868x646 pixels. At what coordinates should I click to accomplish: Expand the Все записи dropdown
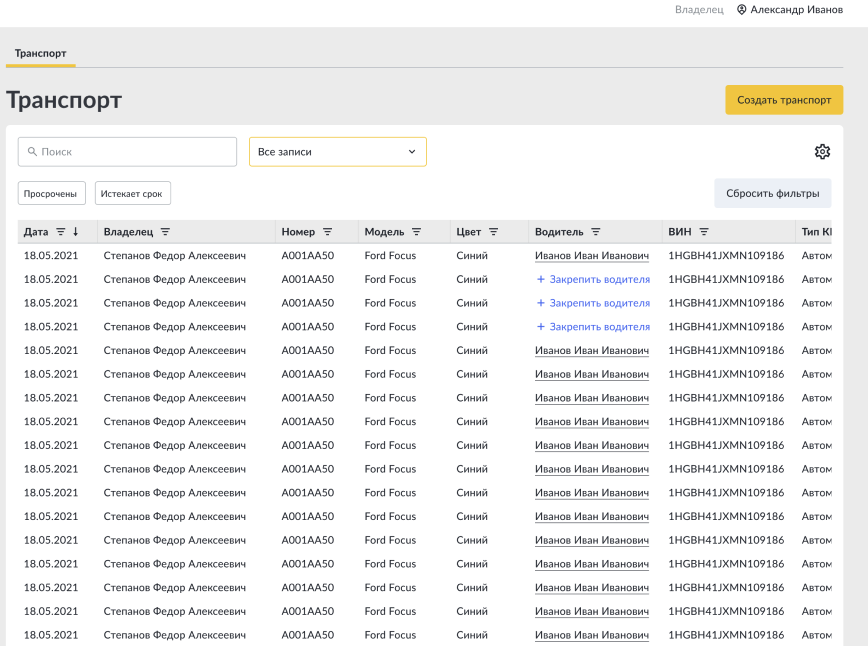[337, 152]
